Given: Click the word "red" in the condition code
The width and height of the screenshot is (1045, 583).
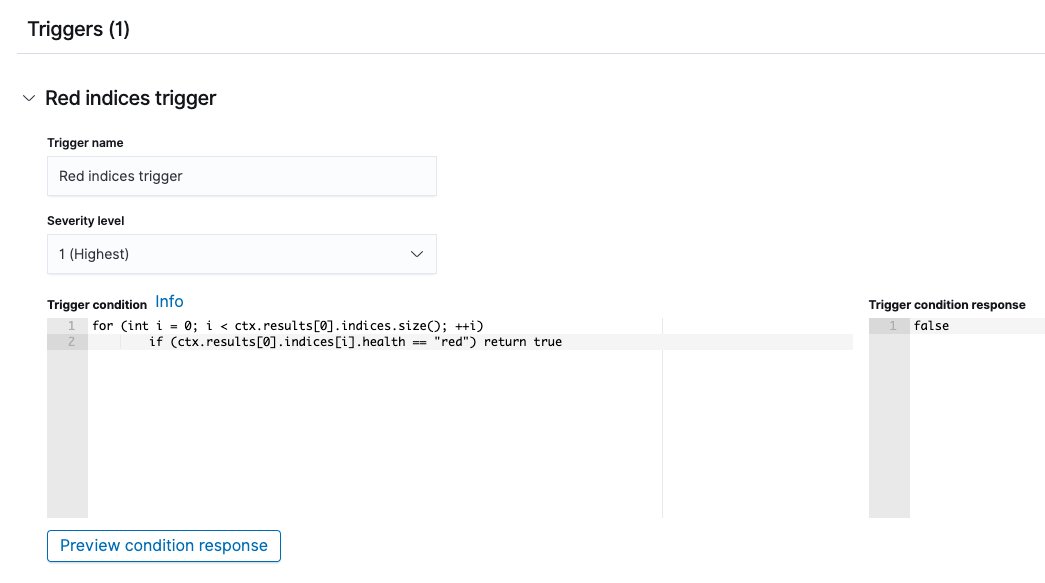Looking at the screenshot, I should [452, 341].
